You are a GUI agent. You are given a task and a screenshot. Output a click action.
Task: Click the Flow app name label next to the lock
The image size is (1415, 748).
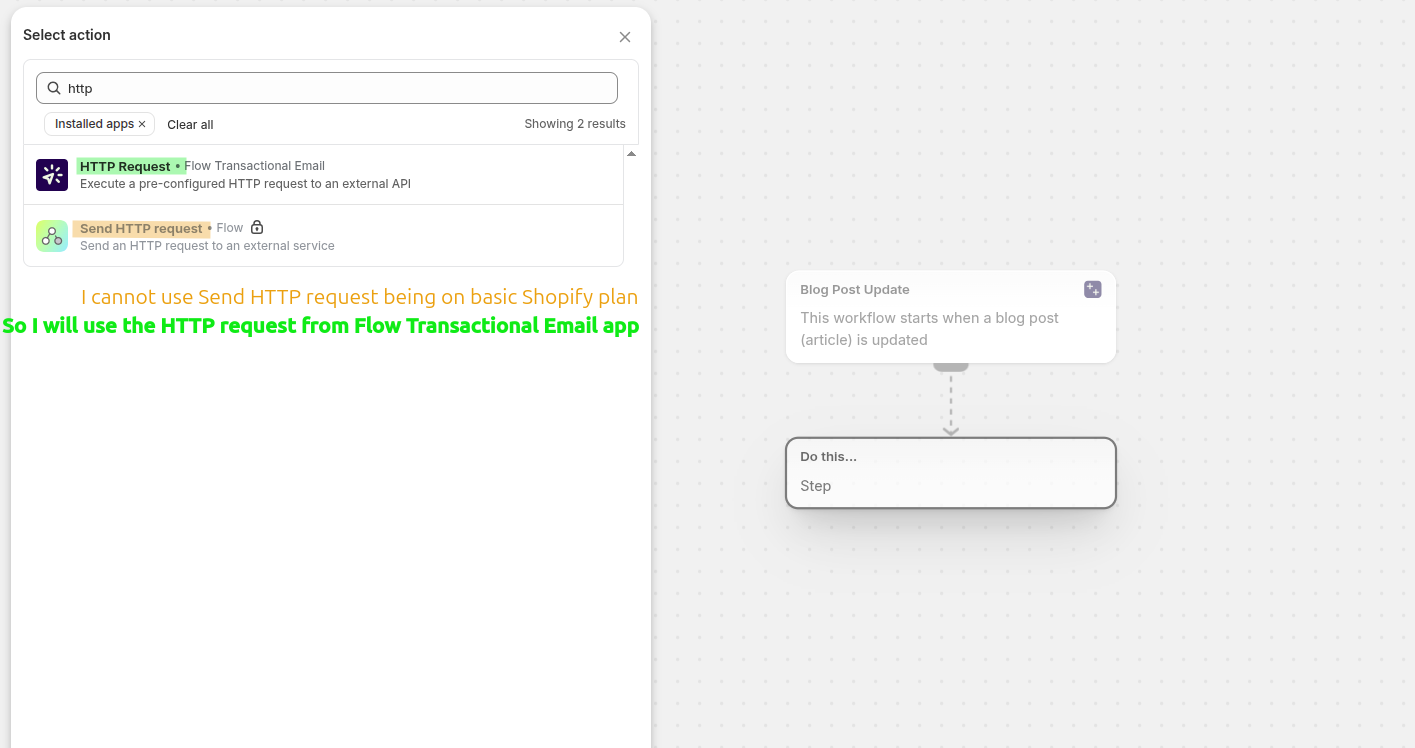230,228
